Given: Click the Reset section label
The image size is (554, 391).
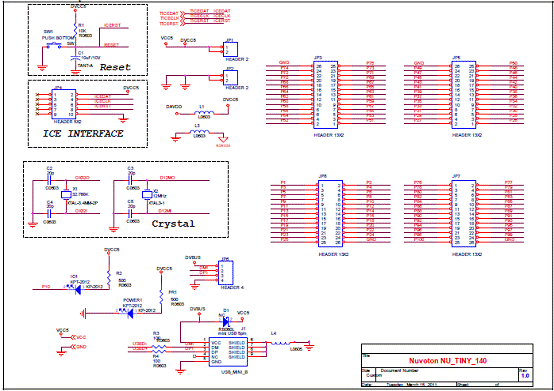Looking at the screenshot, I should (115, 67).
